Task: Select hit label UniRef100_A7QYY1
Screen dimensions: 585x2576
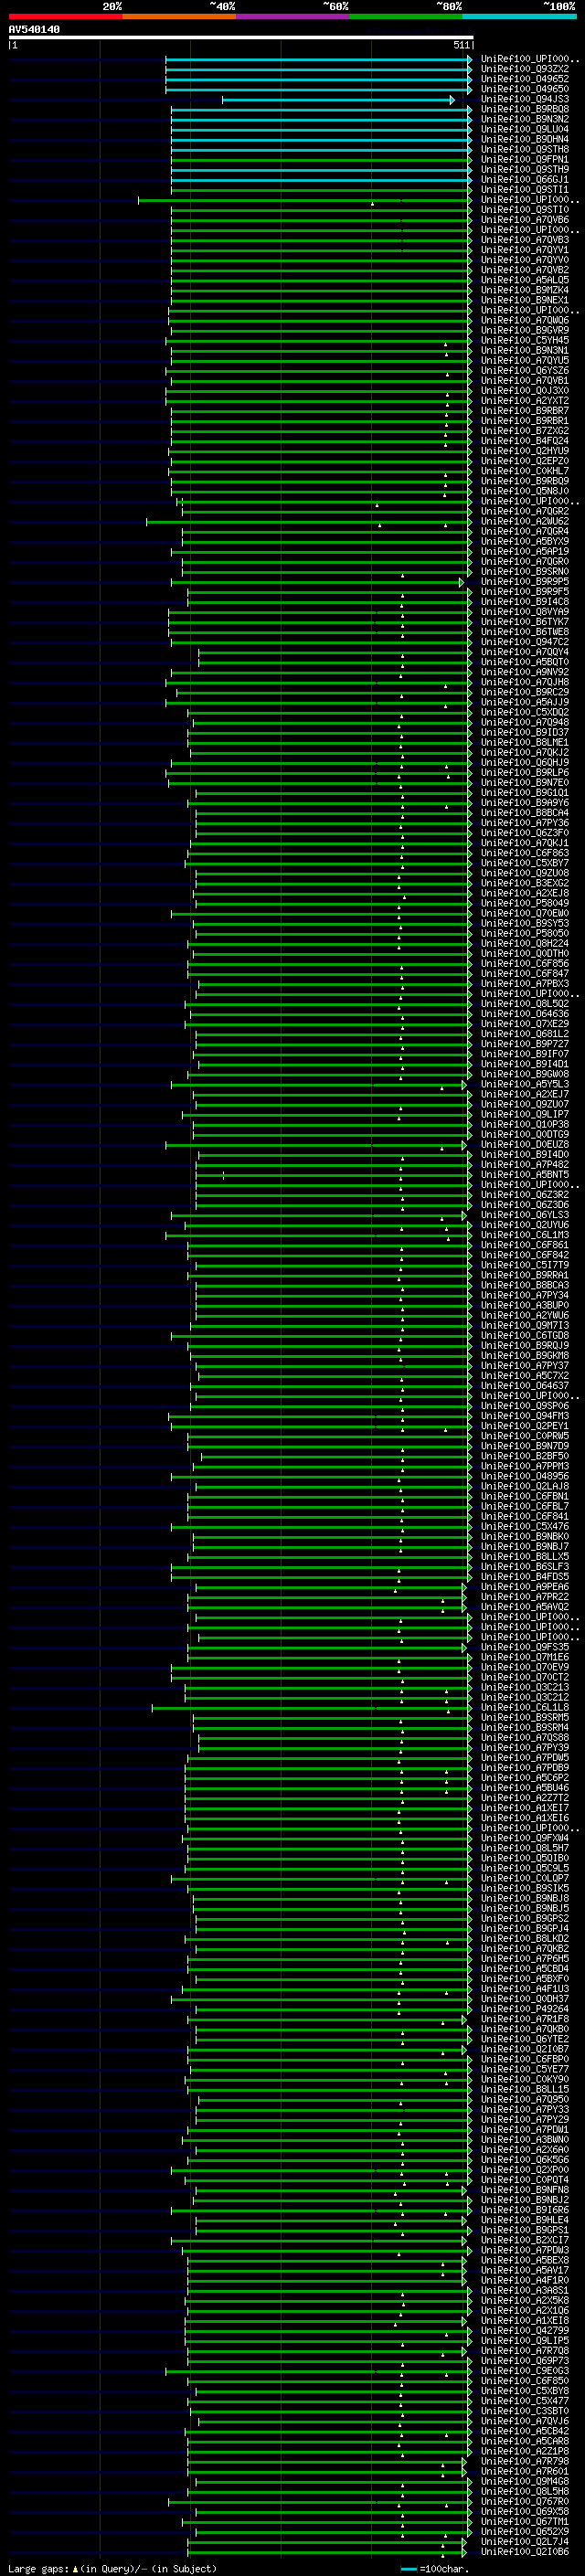Action: tap(525, 250)
